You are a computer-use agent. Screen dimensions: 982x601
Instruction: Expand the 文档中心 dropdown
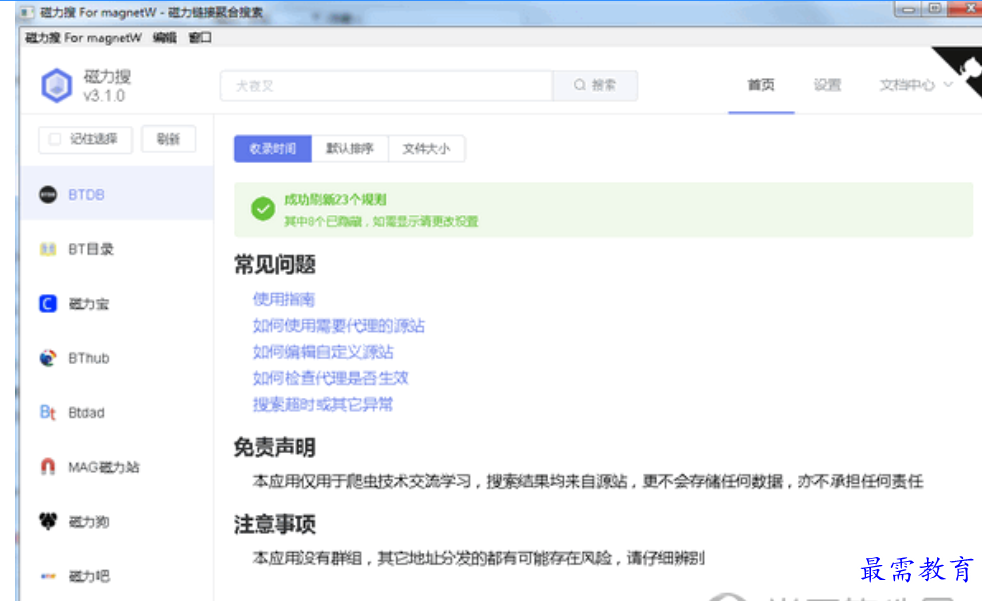point(915,86)
